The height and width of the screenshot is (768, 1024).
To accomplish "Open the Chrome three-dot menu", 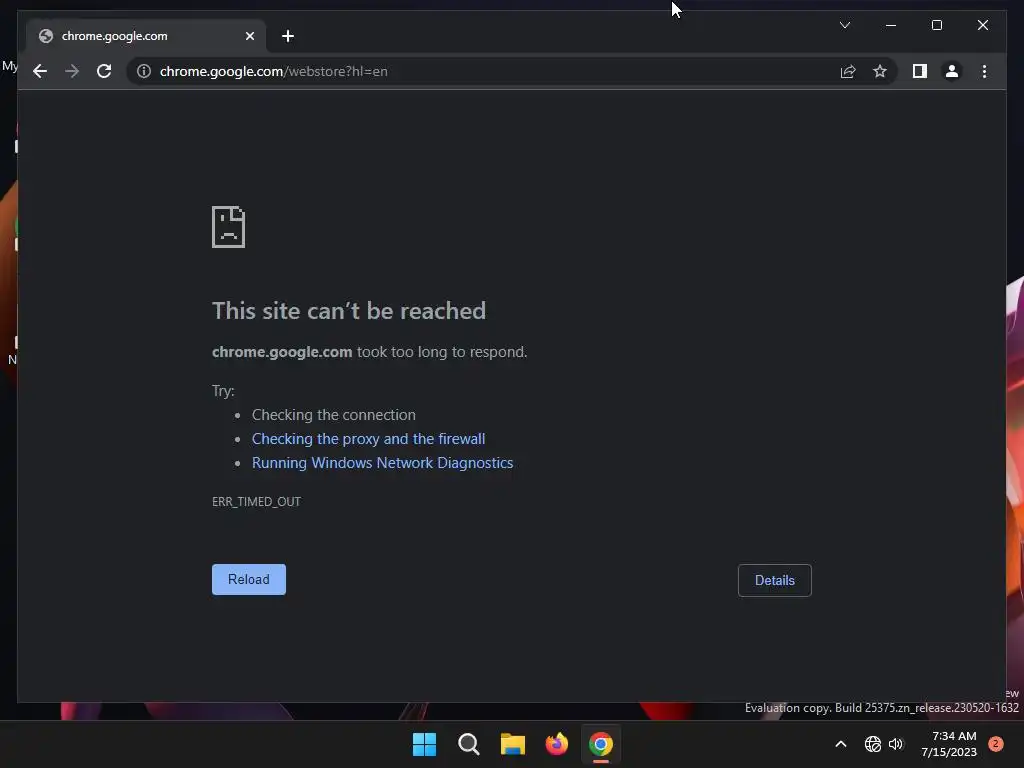I will [984, 71].
